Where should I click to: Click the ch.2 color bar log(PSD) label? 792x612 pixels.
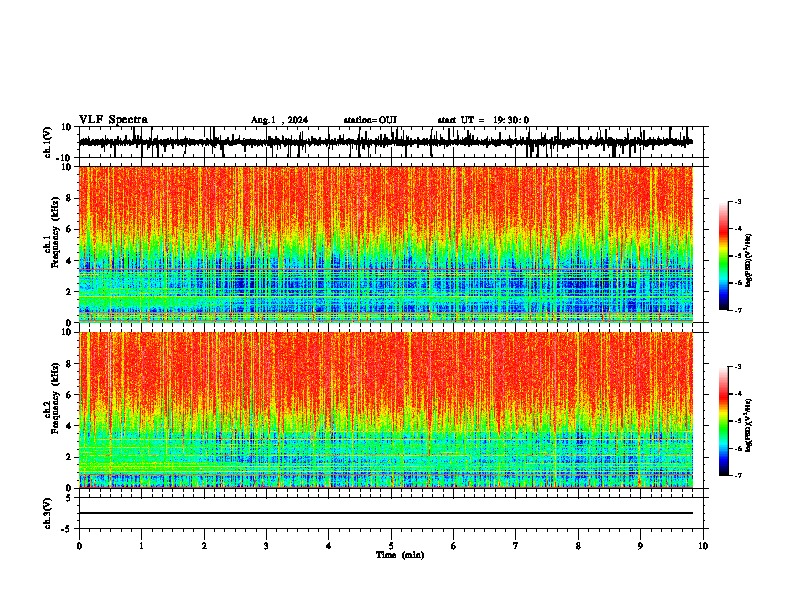pos(749,425)
